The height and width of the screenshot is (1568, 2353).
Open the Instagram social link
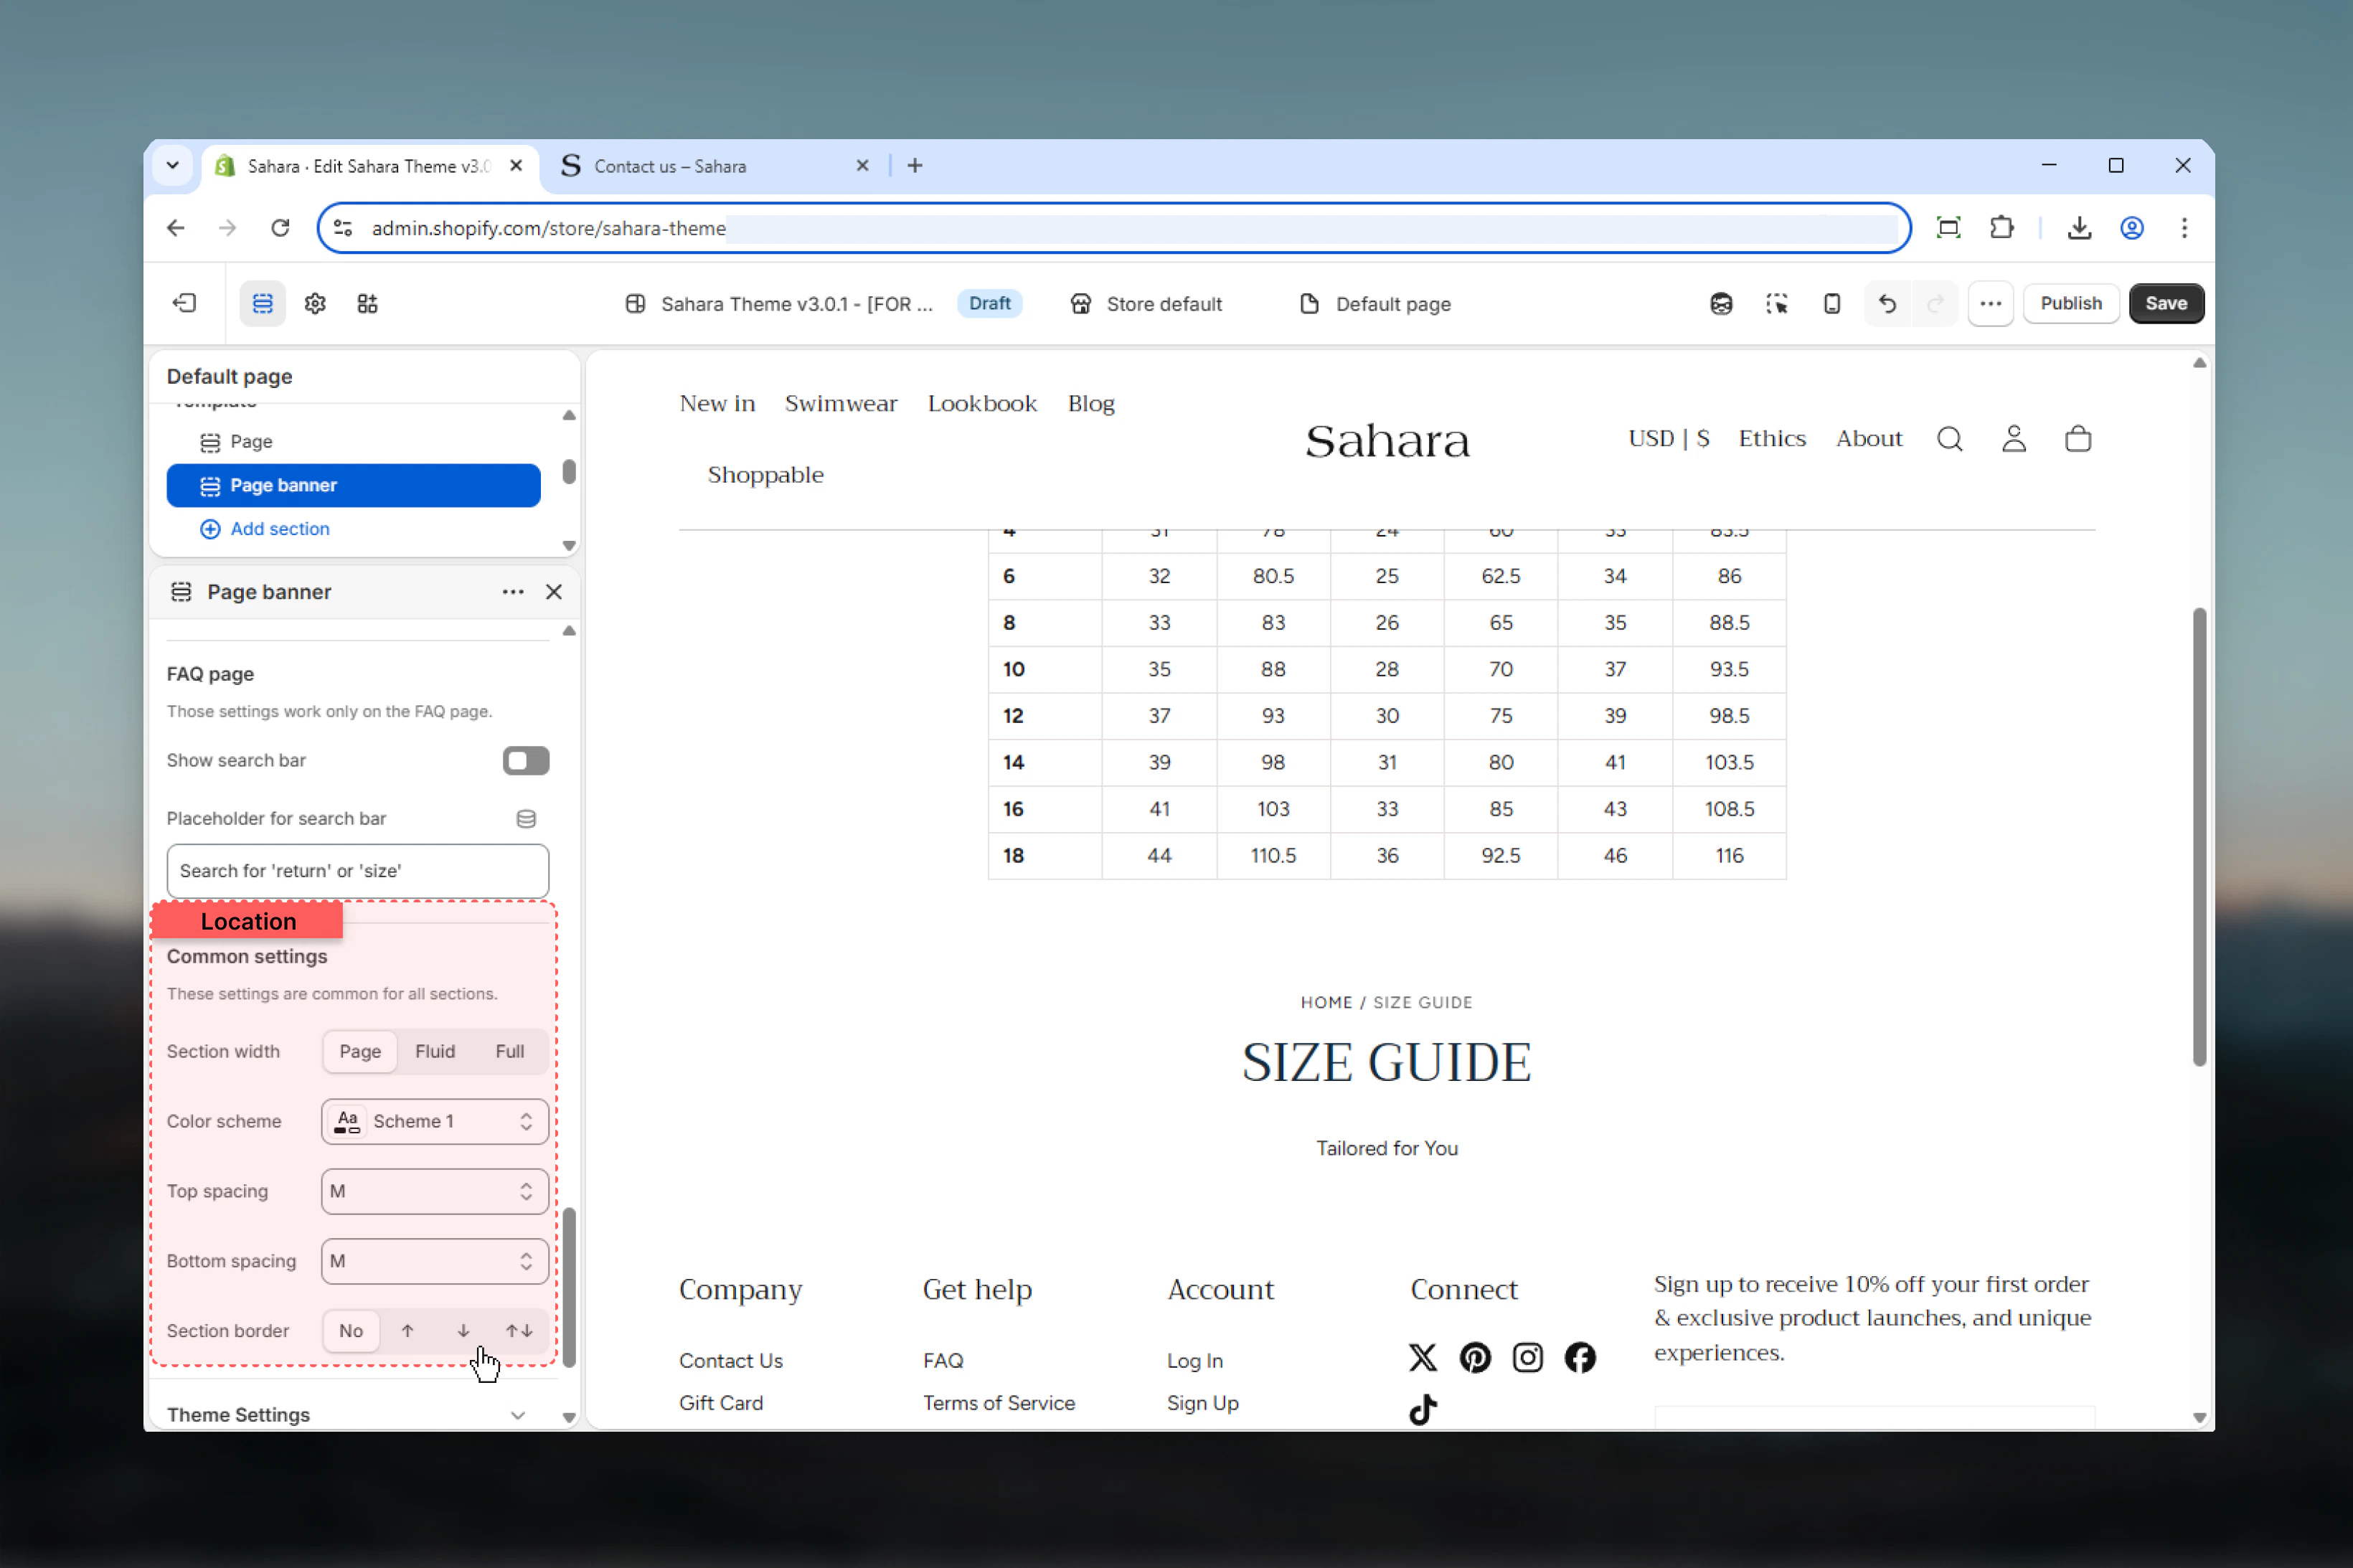click(x=1527, y=1357)
